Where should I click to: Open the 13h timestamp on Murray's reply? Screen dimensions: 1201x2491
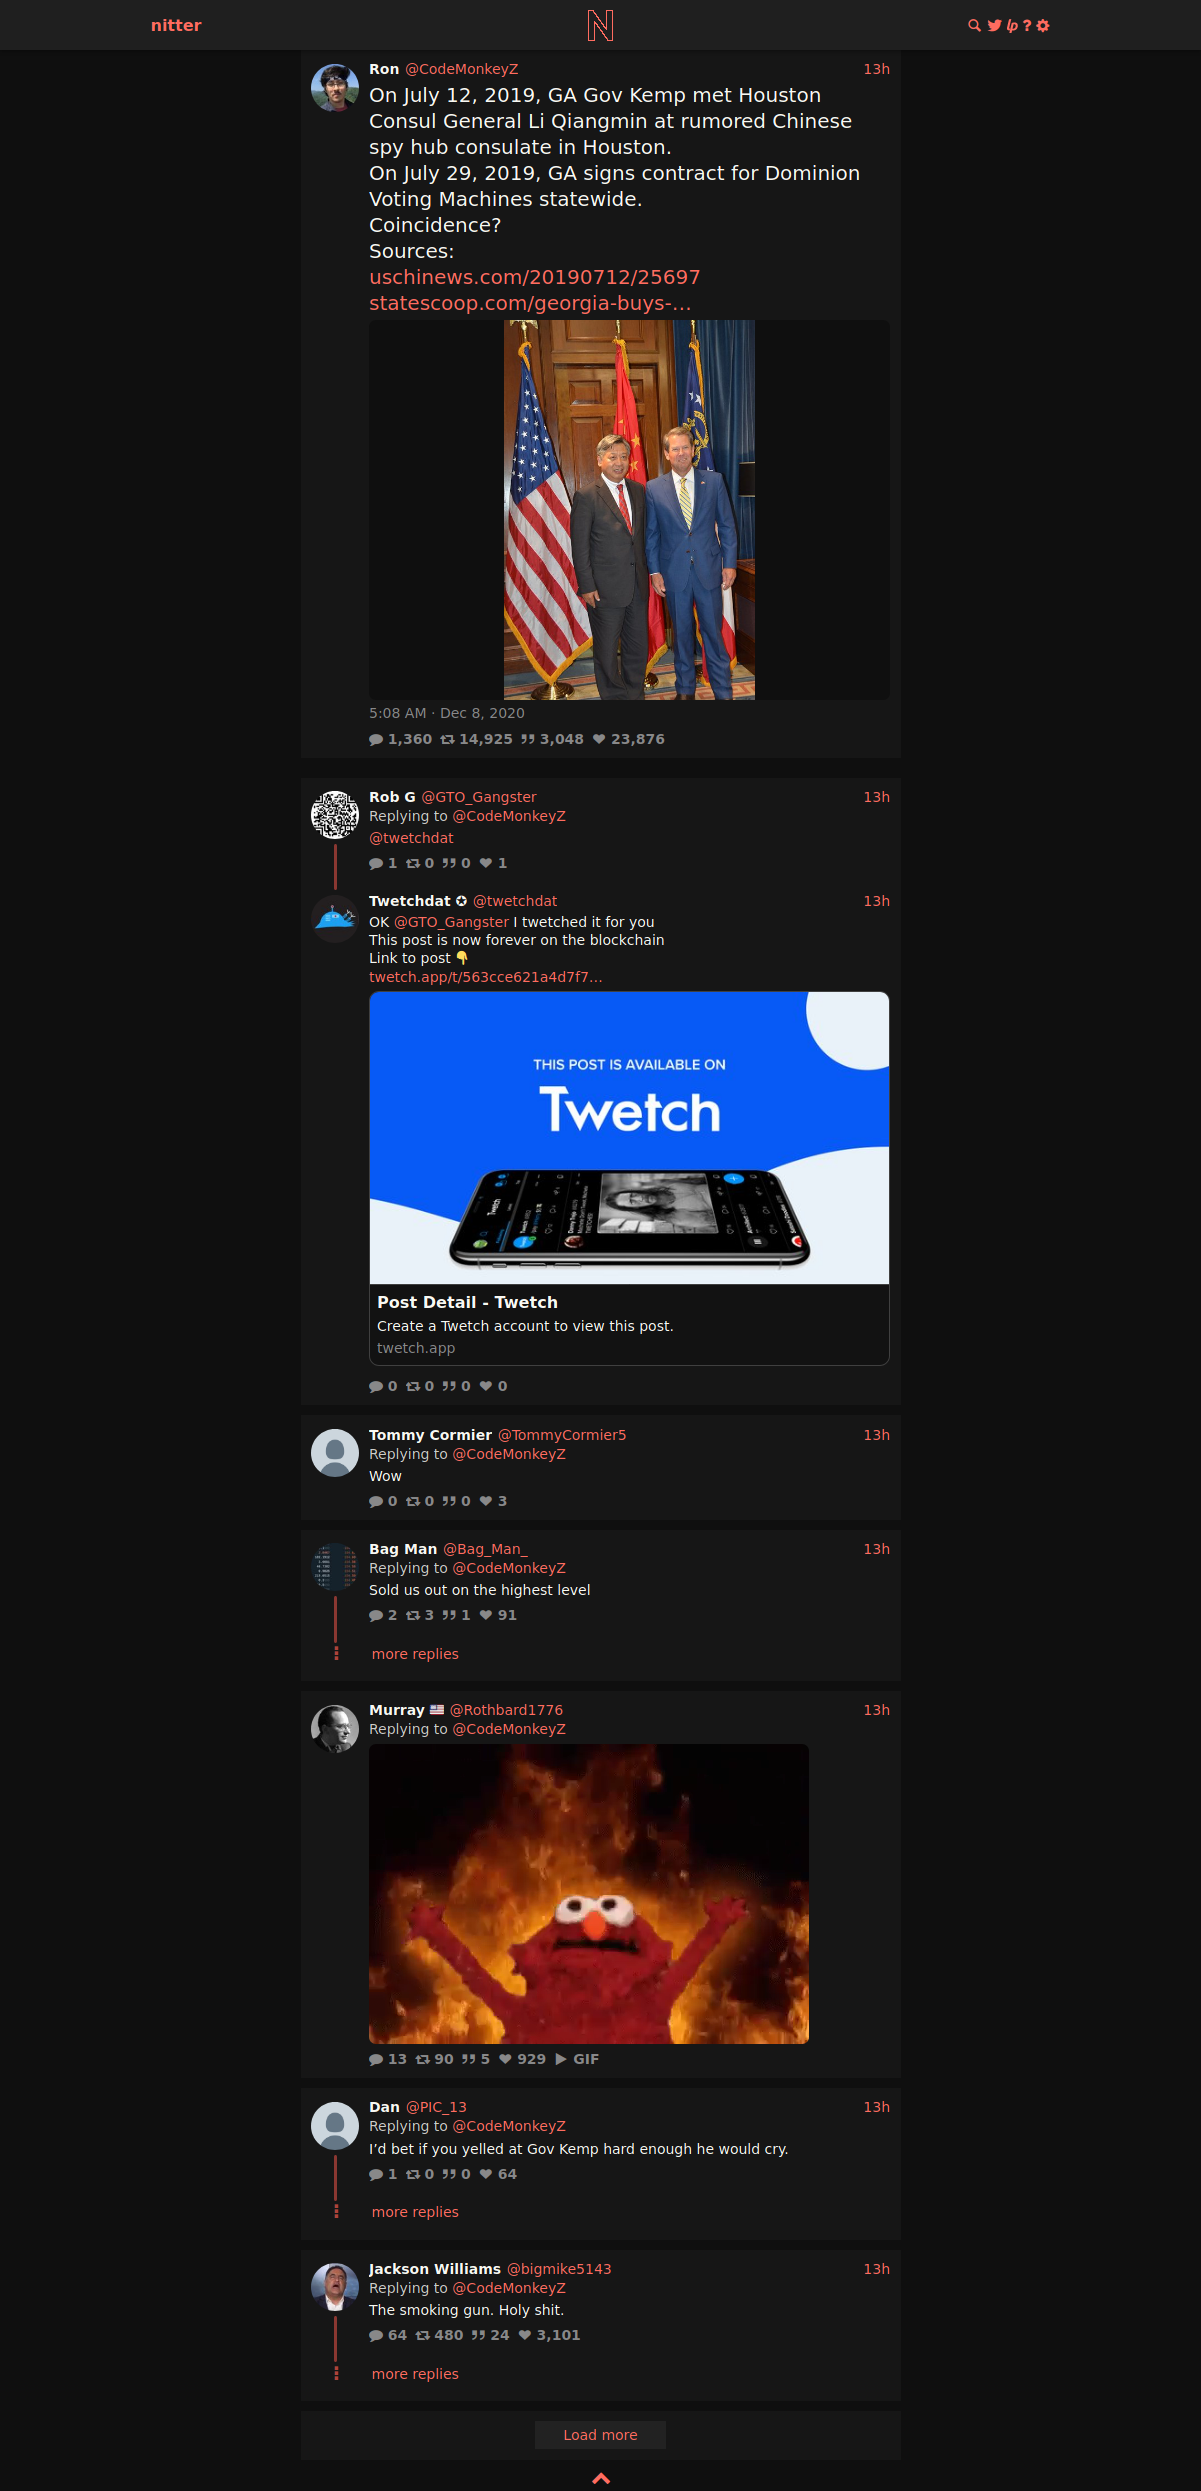877,1710
